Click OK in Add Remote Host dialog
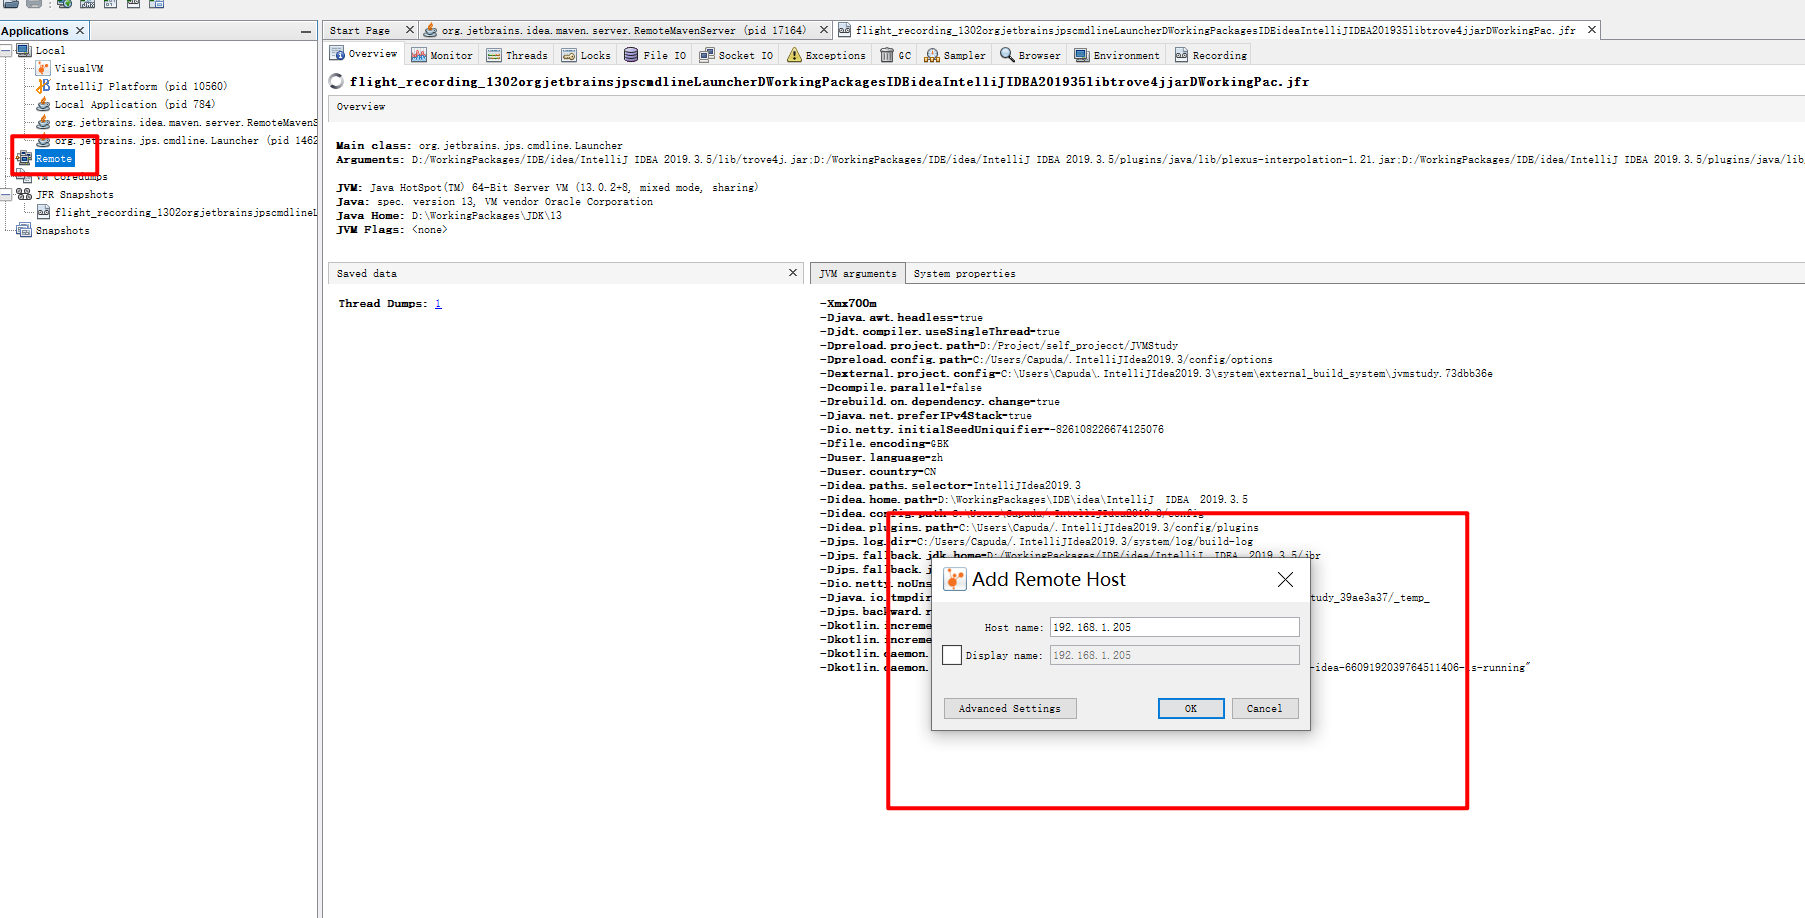Viewport: 1805px width, 918px height. click(1191, 708)
